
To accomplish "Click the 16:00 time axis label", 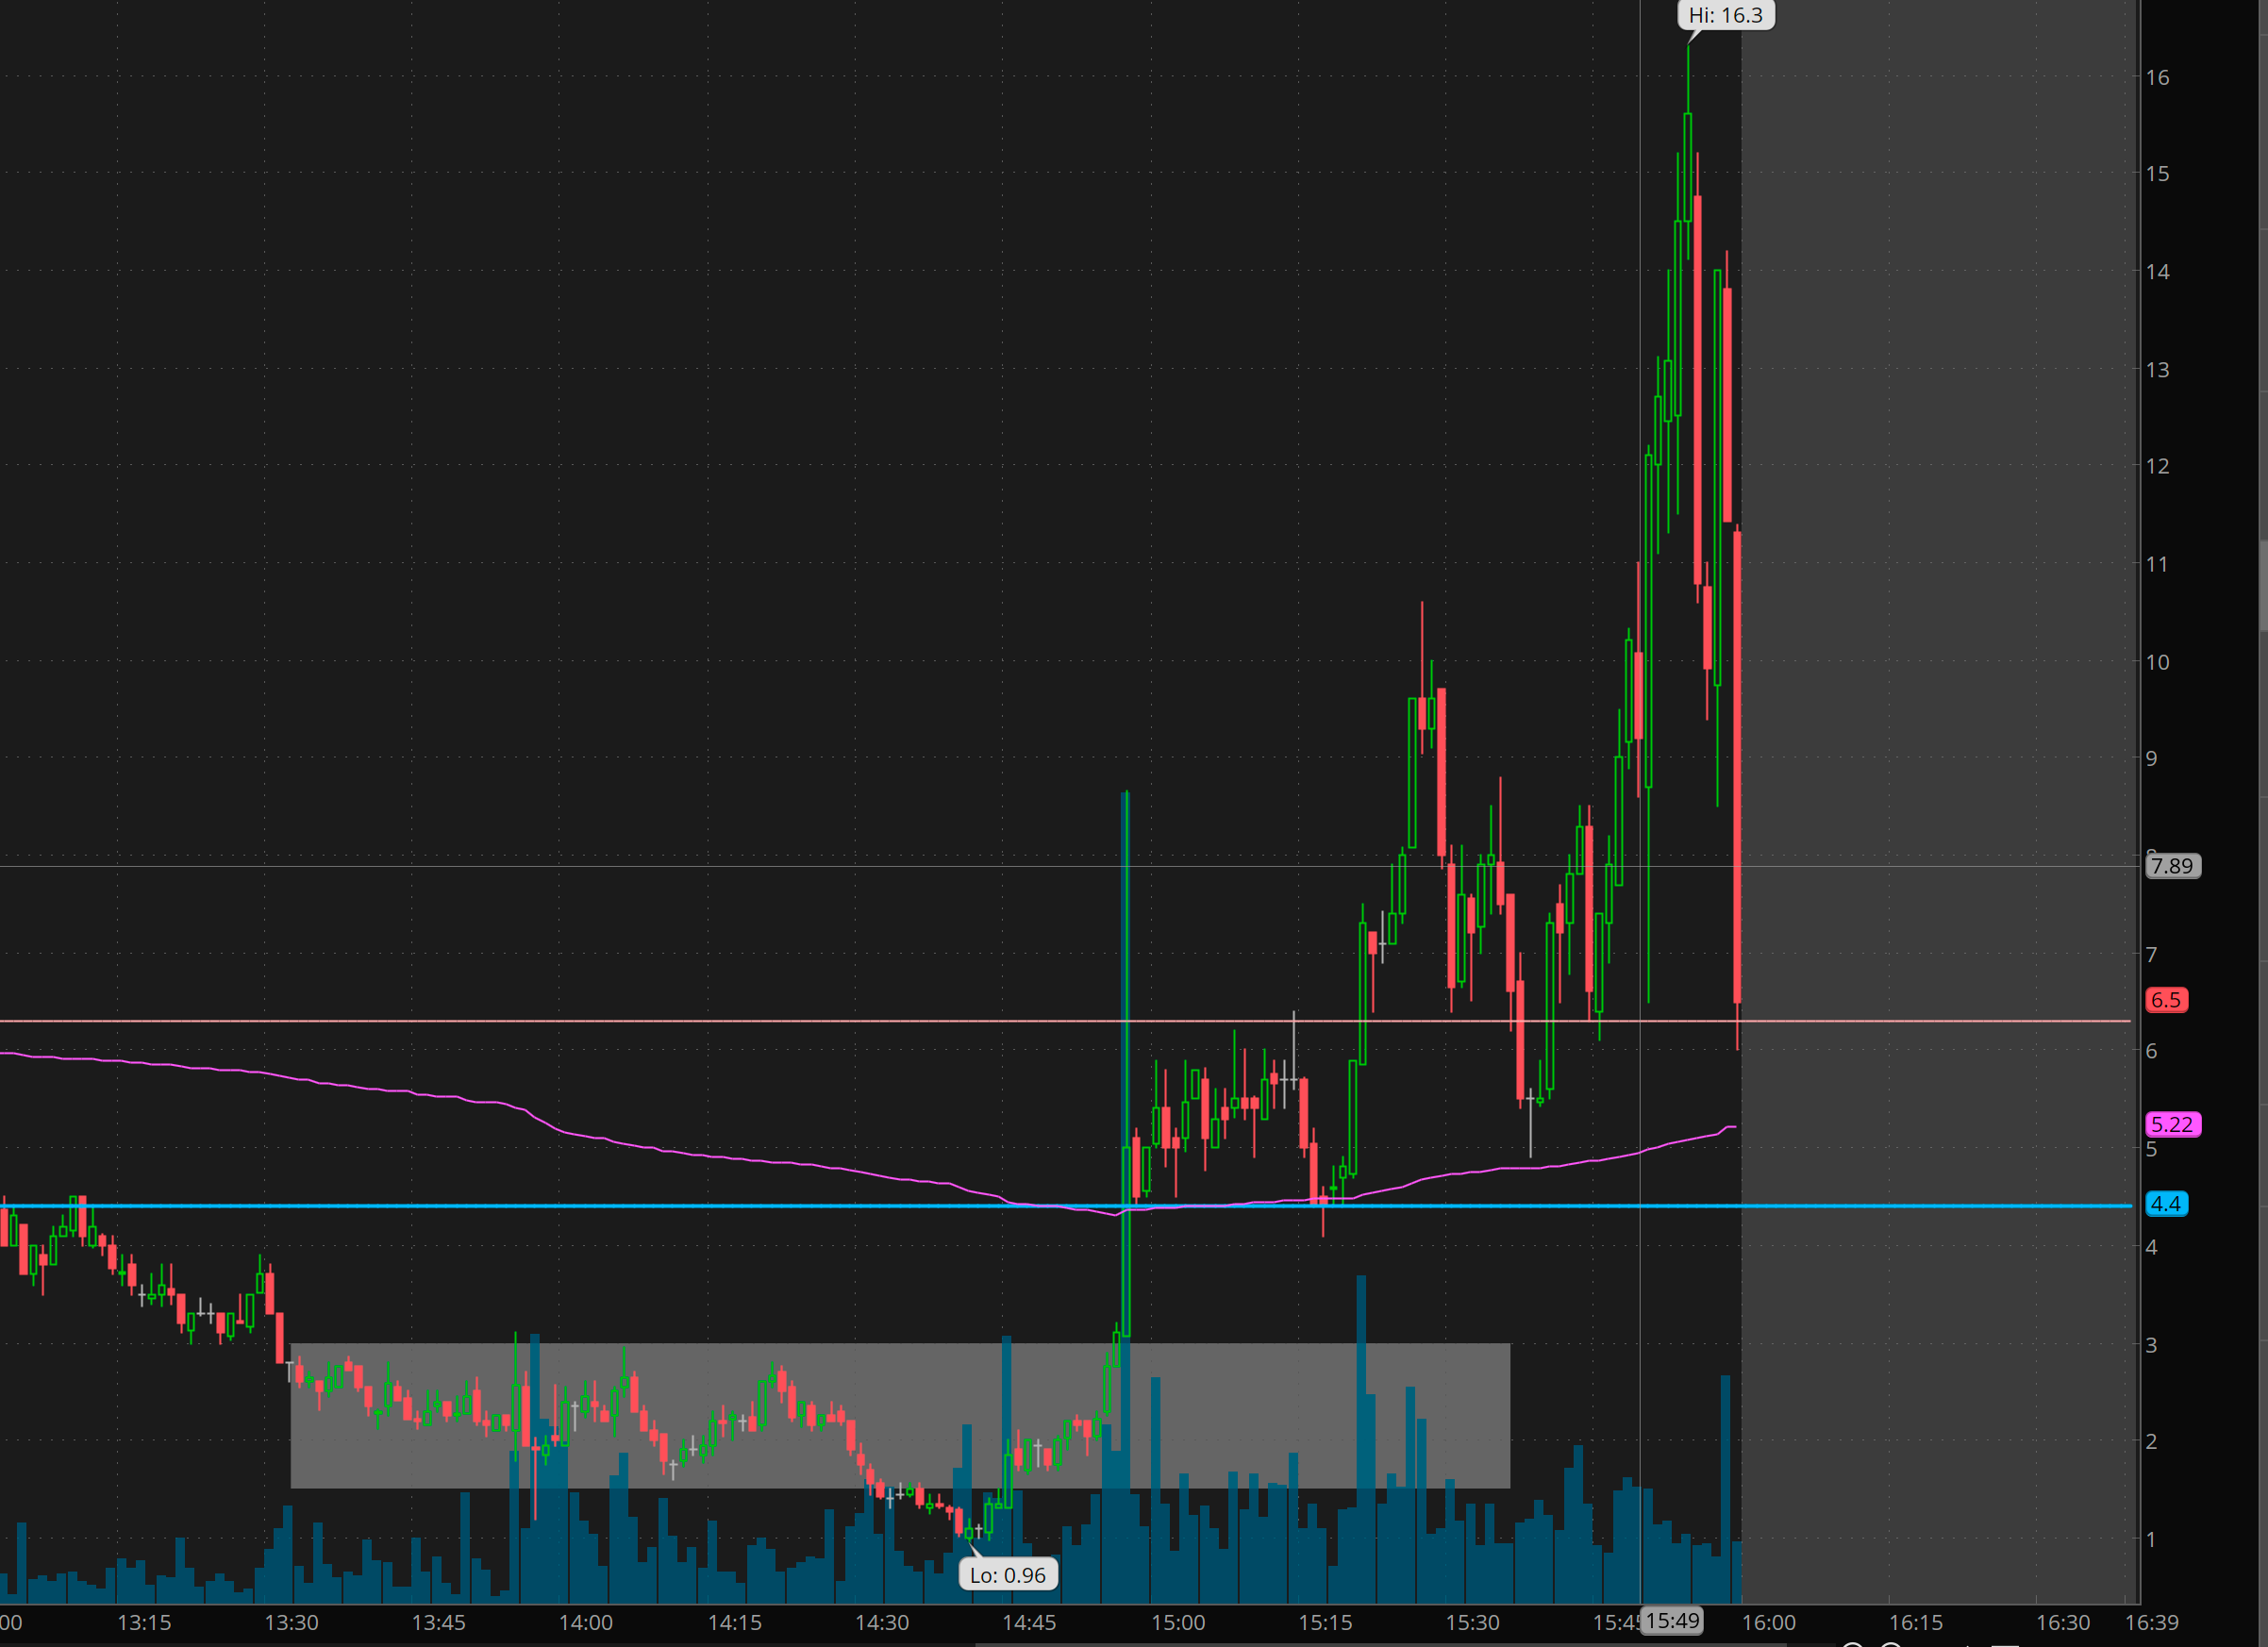I will (1769, 1622).
